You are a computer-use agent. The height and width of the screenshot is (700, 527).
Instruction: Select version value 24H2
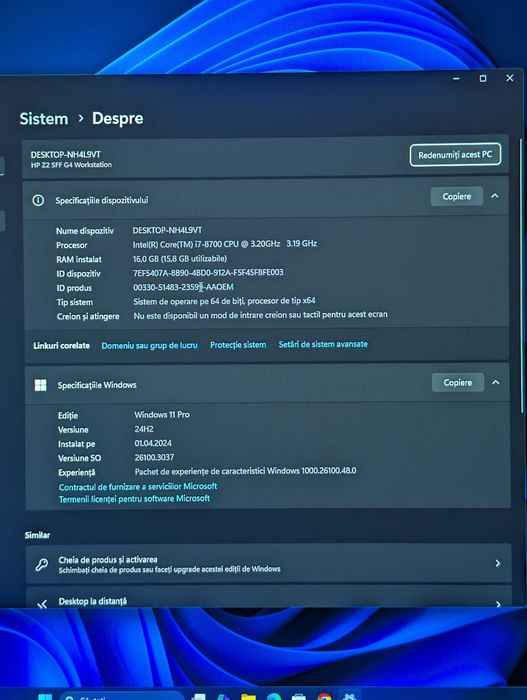(144, 429)
